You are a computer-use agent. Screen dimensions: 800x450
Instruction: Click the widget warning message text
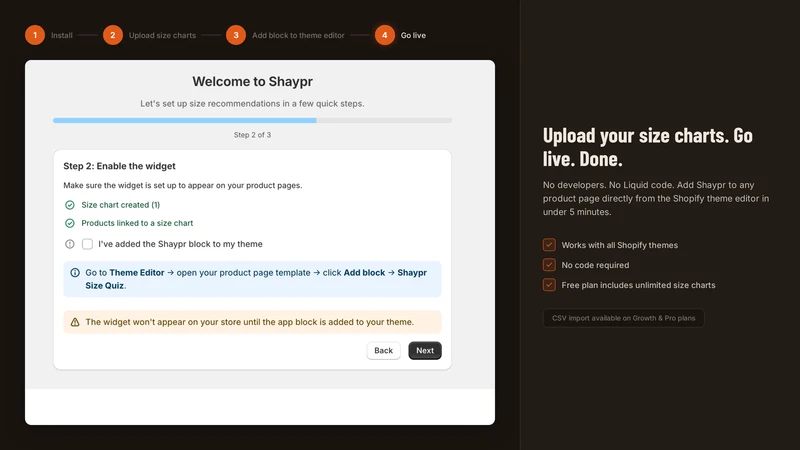coord(249,322)
